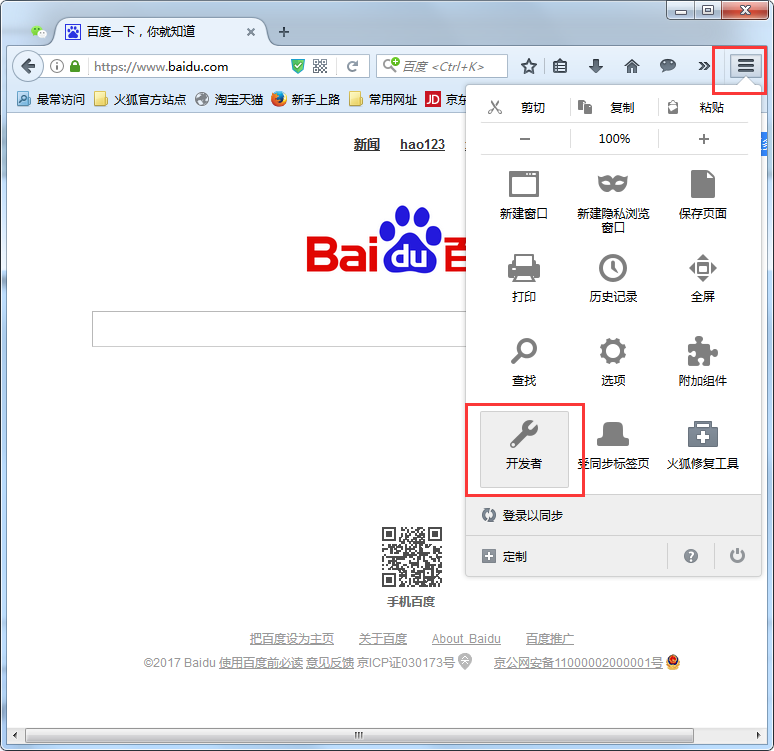Image resolution: width=774 pixels, height=751 pixels.
Task: Click the Developer wrench icon
Action: coord(524,433)
